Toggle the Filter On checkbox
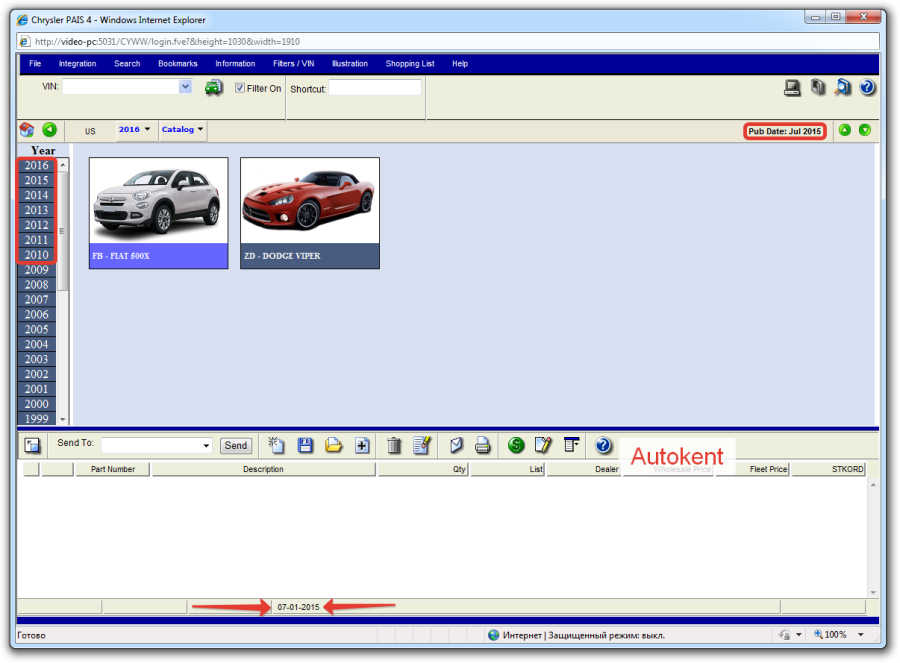The width and height of the screenshot is (900, 663). tap(240, 88)
